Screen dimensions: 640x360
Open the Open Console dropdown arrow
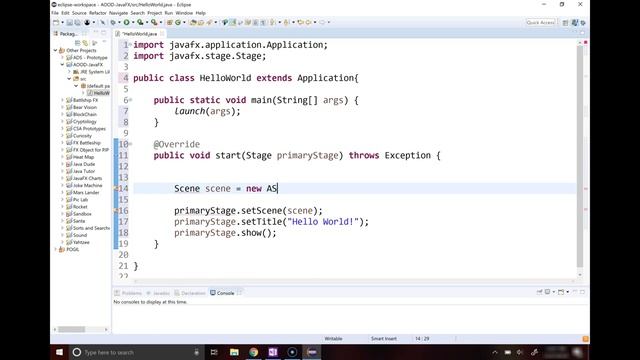[567, 292]
